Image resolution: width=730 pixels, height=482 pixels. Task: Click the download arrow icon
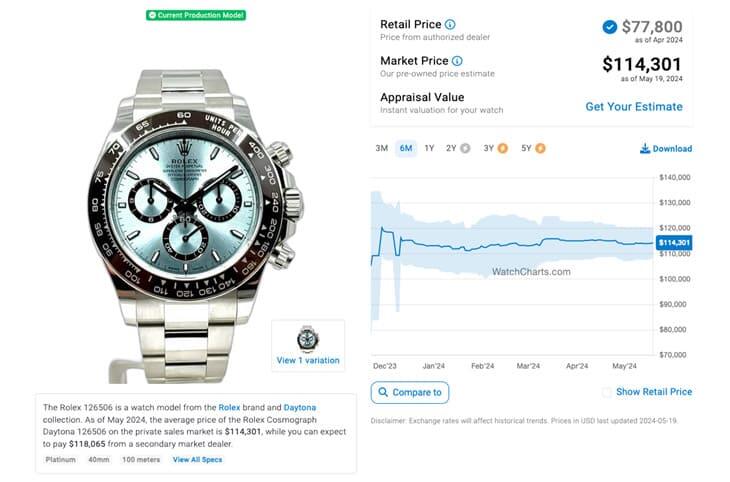click(x=645, y=149)
